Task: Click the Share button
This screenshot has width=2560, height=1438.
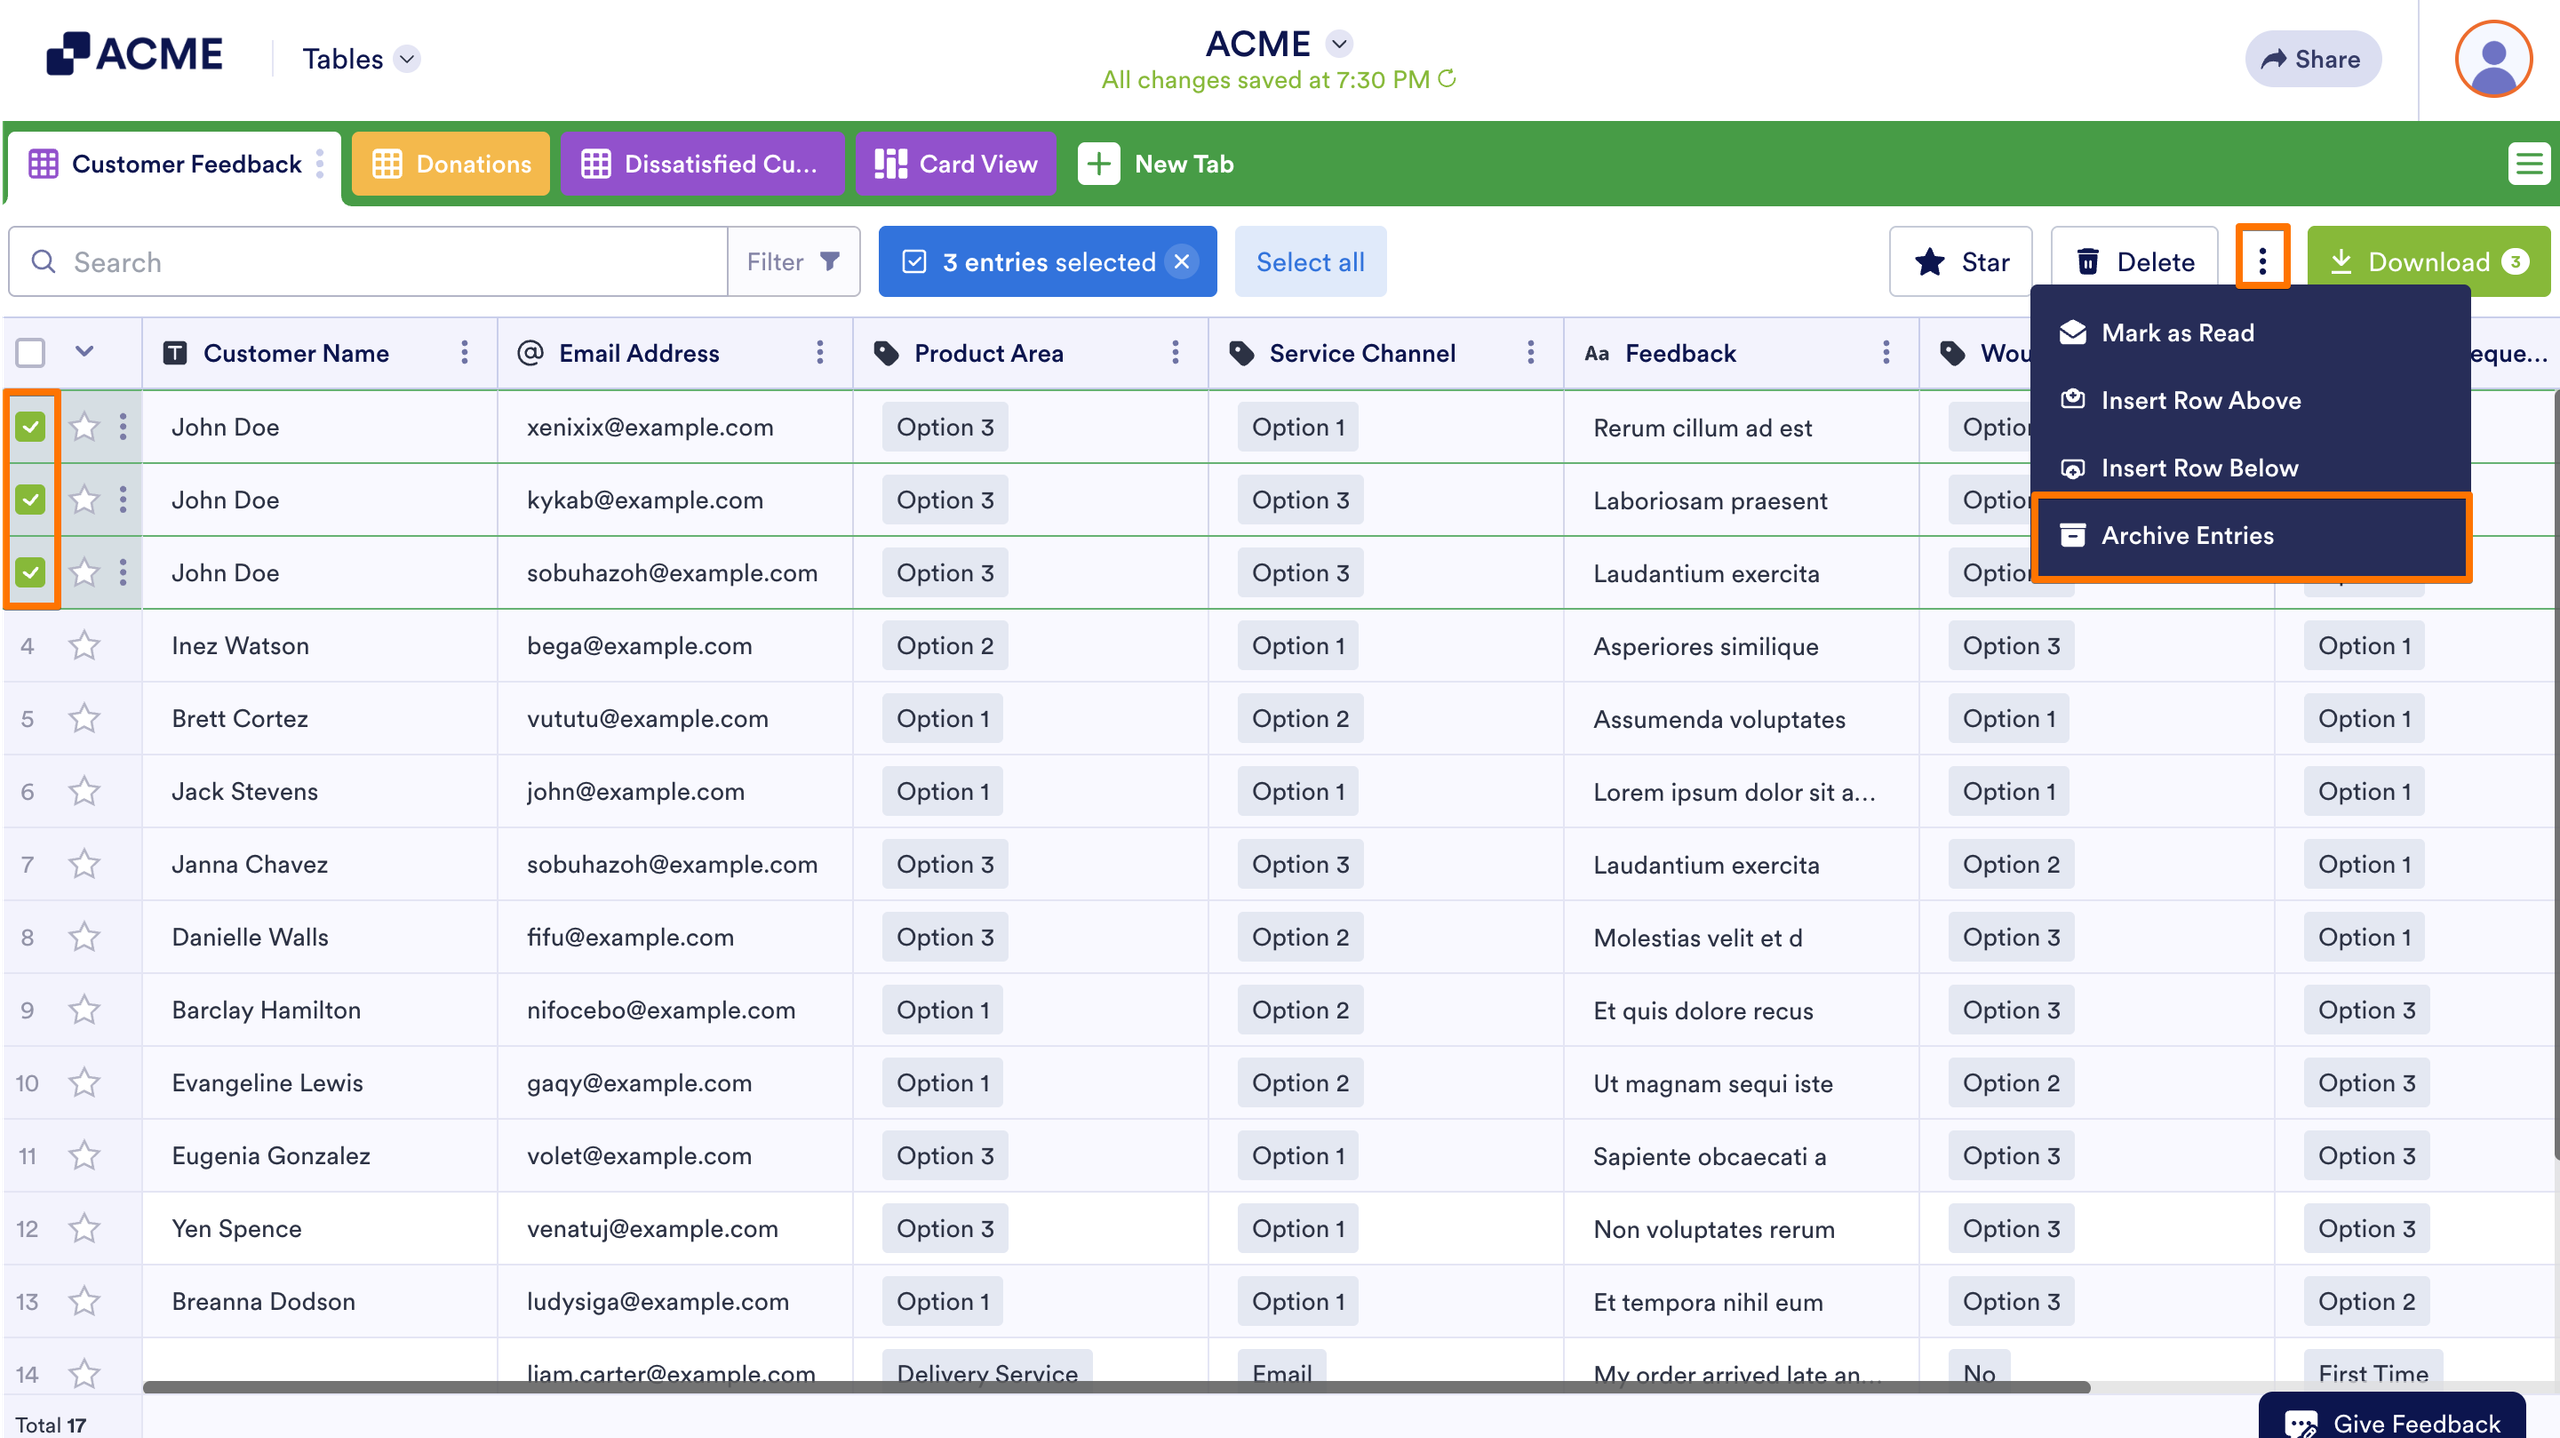Action: click(2312, 59)
